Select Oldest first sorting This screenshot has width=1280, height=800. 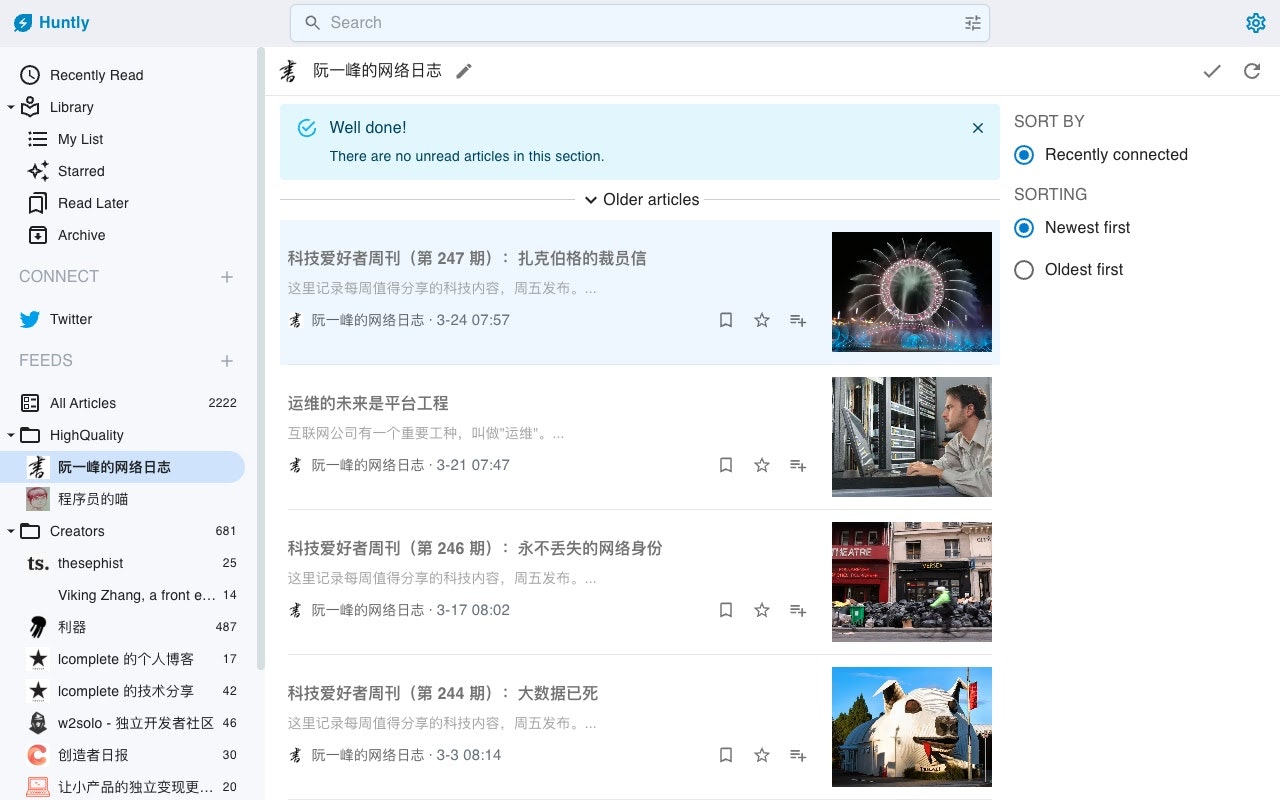(1023, 270)
